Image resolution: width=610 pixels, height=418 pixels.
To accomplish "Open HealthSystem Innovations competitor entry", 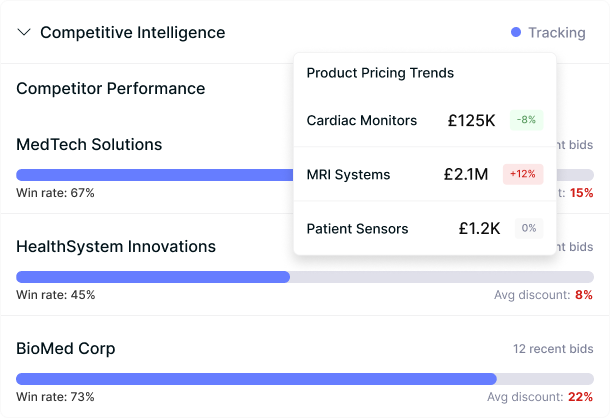I will (116, 247).
